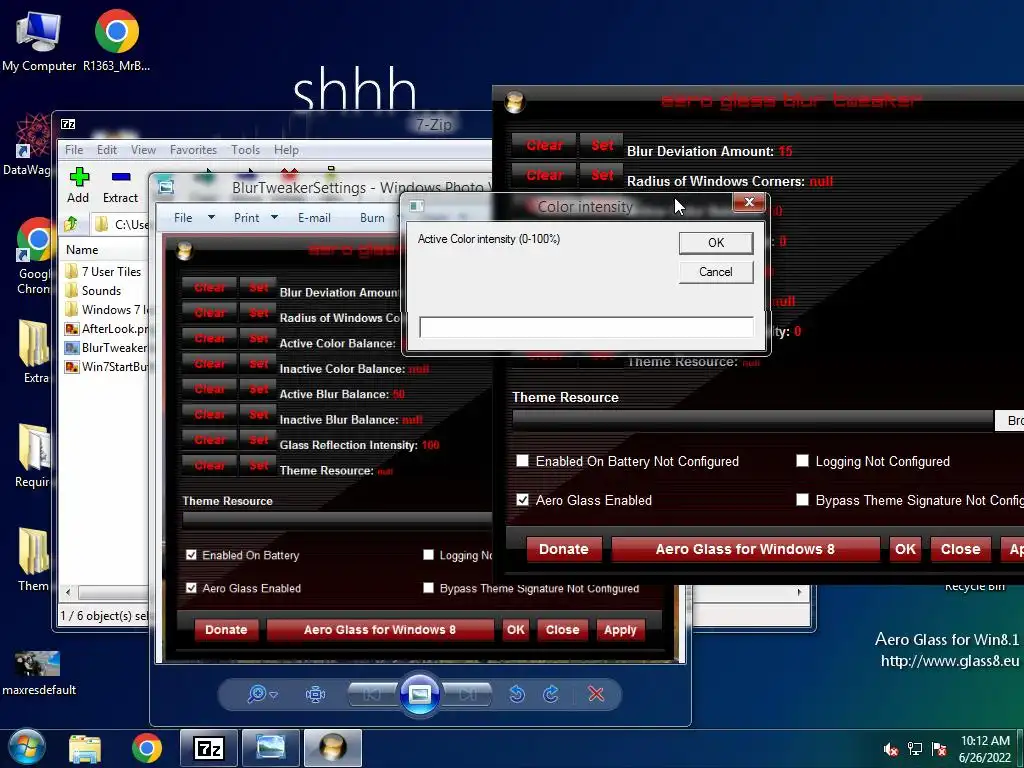
Task: Open the 7-Zip Edit menu
Action: [x=106, y=150]
